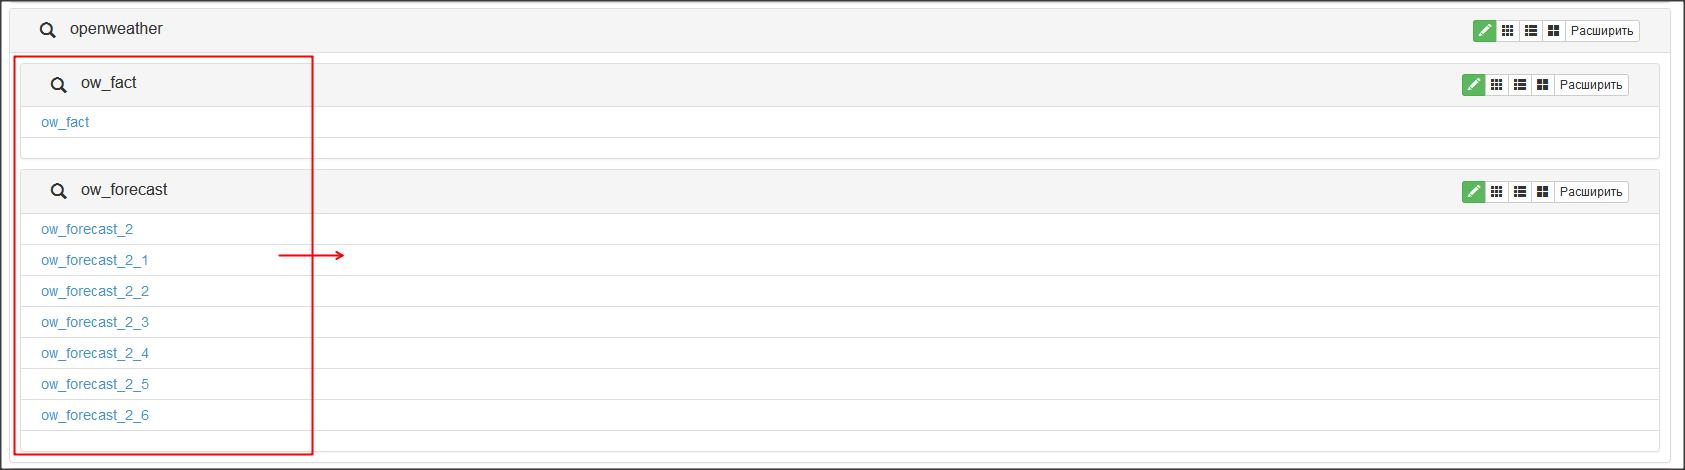The width and height of the screenshot is (1685, 470).
Task: Set ow_forecast panel to list view
Action: (1519, 192)
